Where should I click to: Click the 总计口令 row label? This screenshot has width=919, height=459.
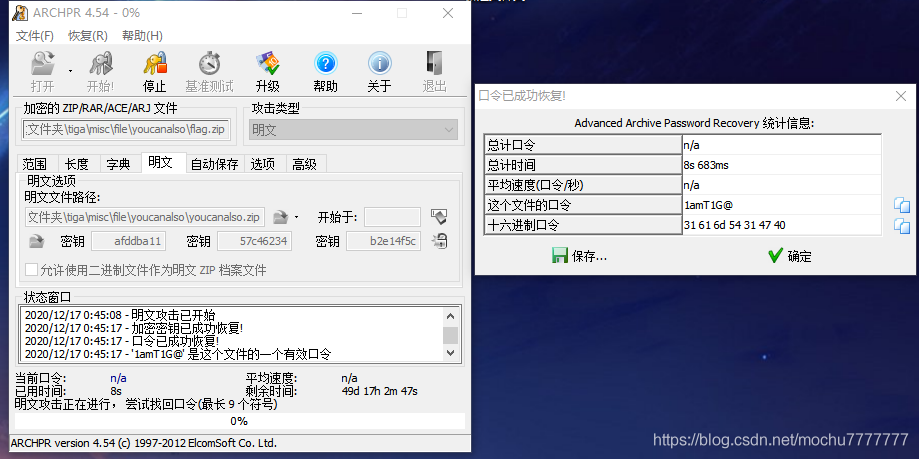pyautogui.click(x=583, y=145)
